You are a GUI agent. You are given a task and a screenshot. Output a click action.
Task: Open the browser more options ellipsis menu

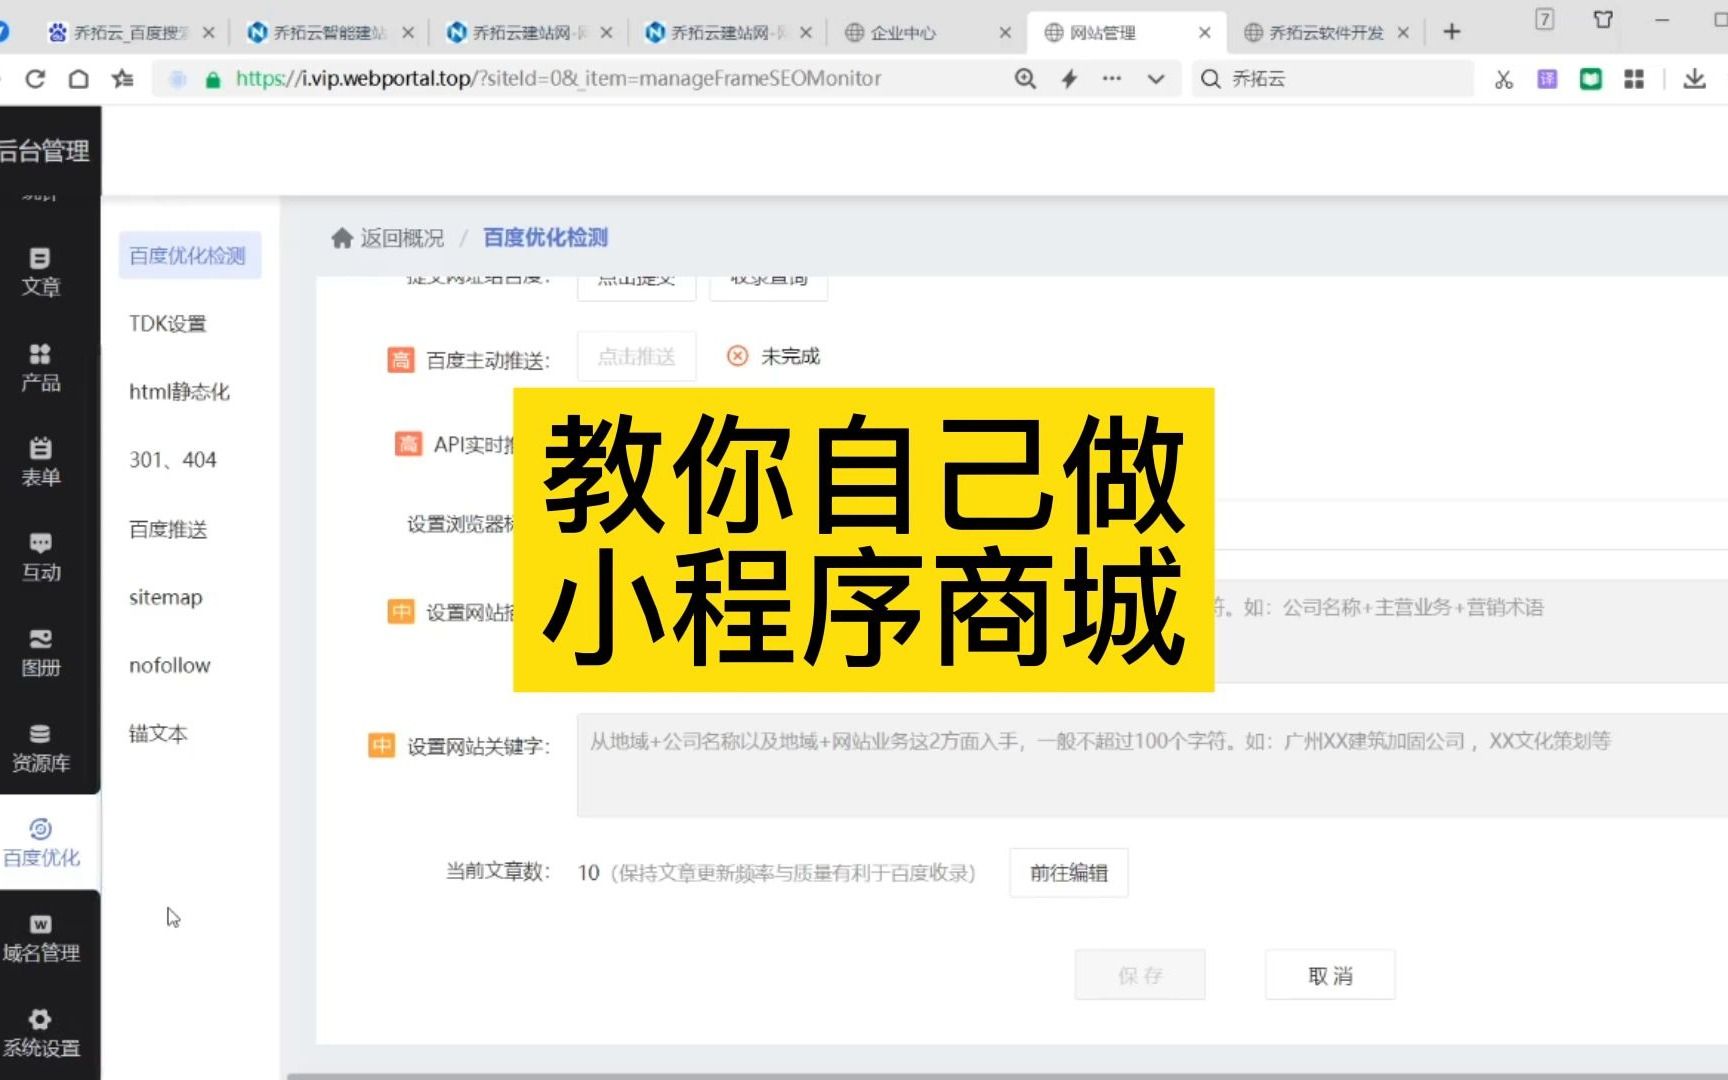tap(1111, 79)
